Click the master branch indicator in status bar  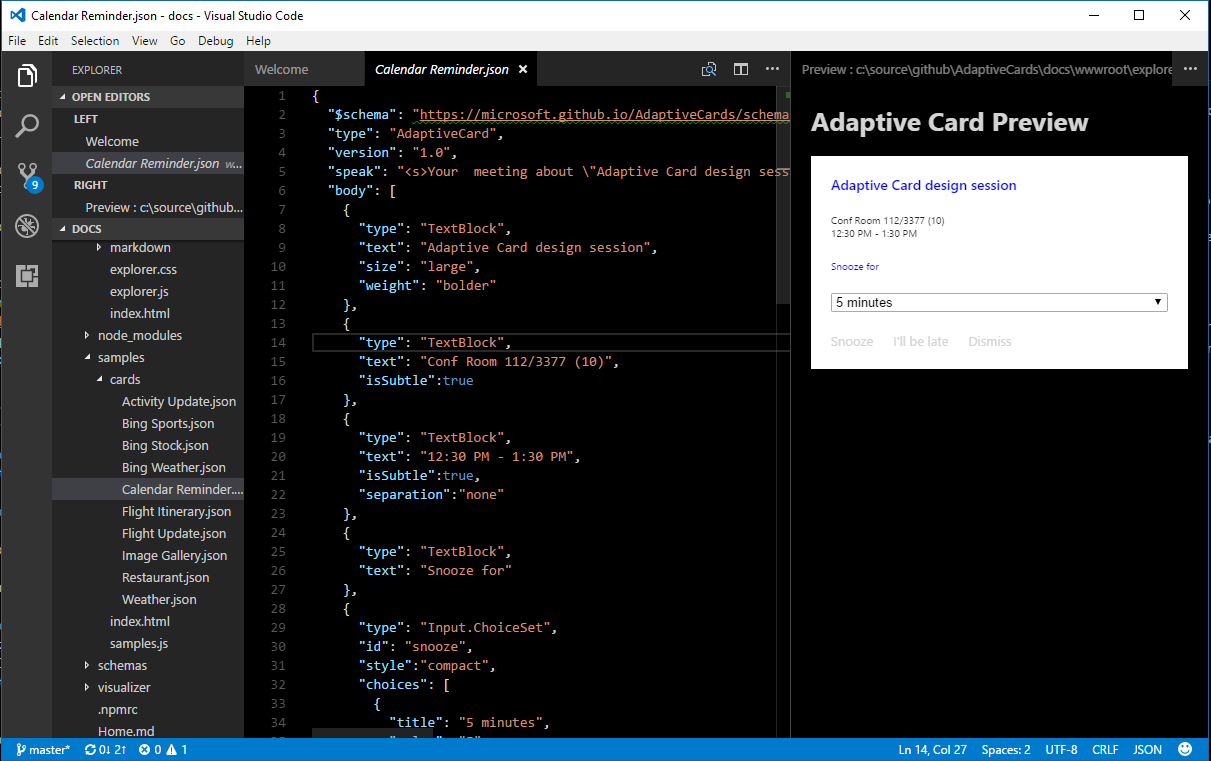click(x=42, y=749)
